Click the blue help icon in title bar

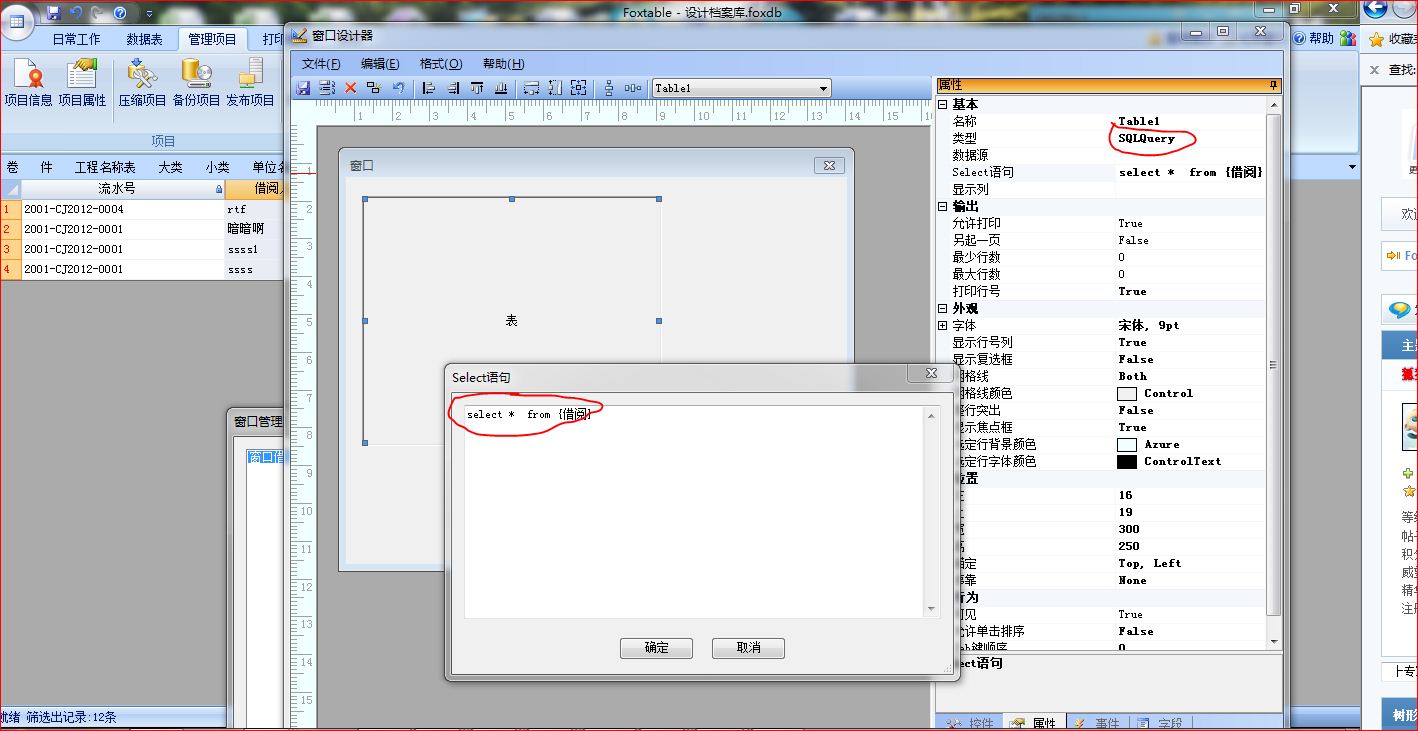(x=120, y=13)
